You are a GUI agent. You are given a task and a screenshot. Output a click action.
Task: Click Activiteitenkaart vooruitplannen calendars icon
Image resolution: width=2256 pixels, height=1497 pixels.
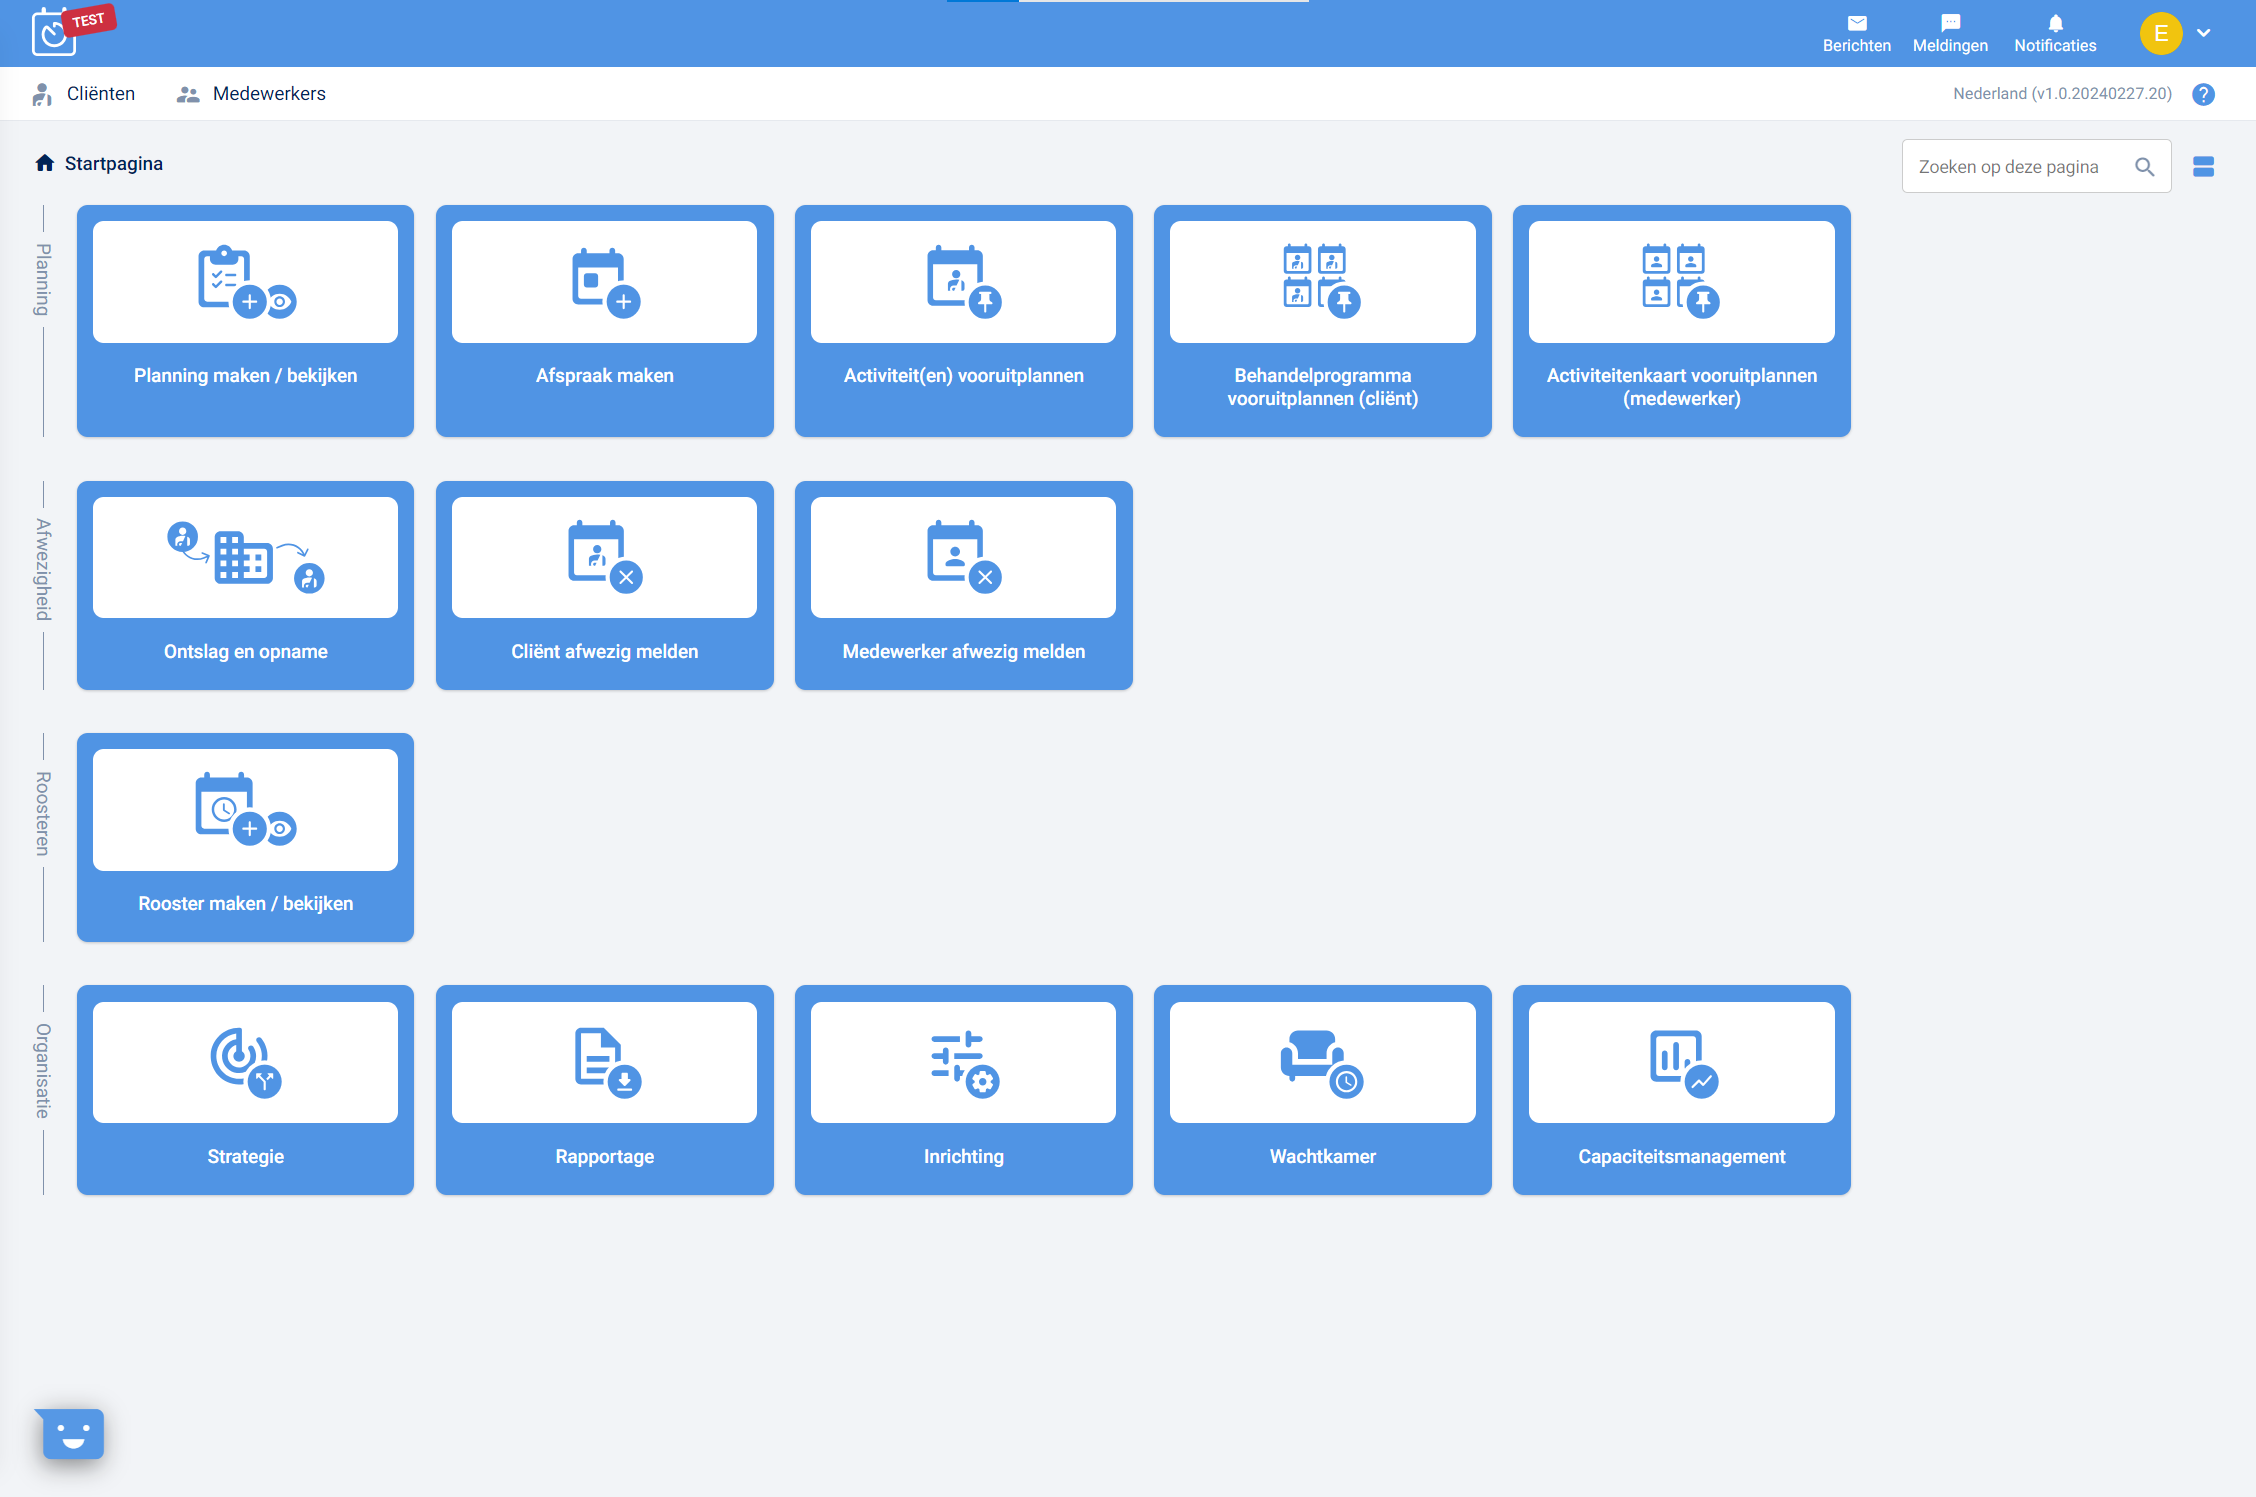pos(1681,282)
